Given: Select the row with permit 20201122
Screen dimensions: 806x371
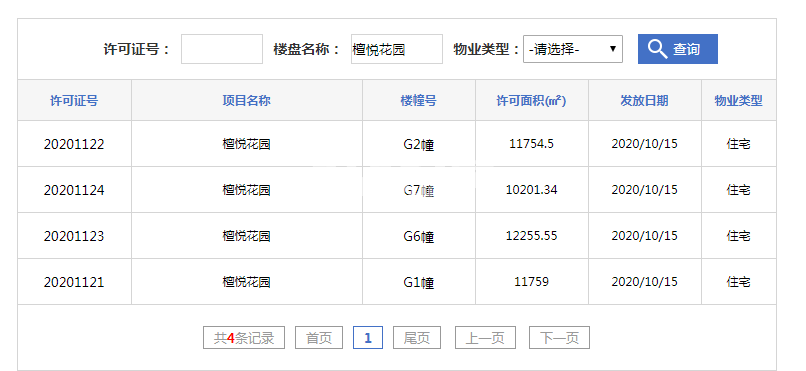Looking at the screenshot, I should click(397, 144).
